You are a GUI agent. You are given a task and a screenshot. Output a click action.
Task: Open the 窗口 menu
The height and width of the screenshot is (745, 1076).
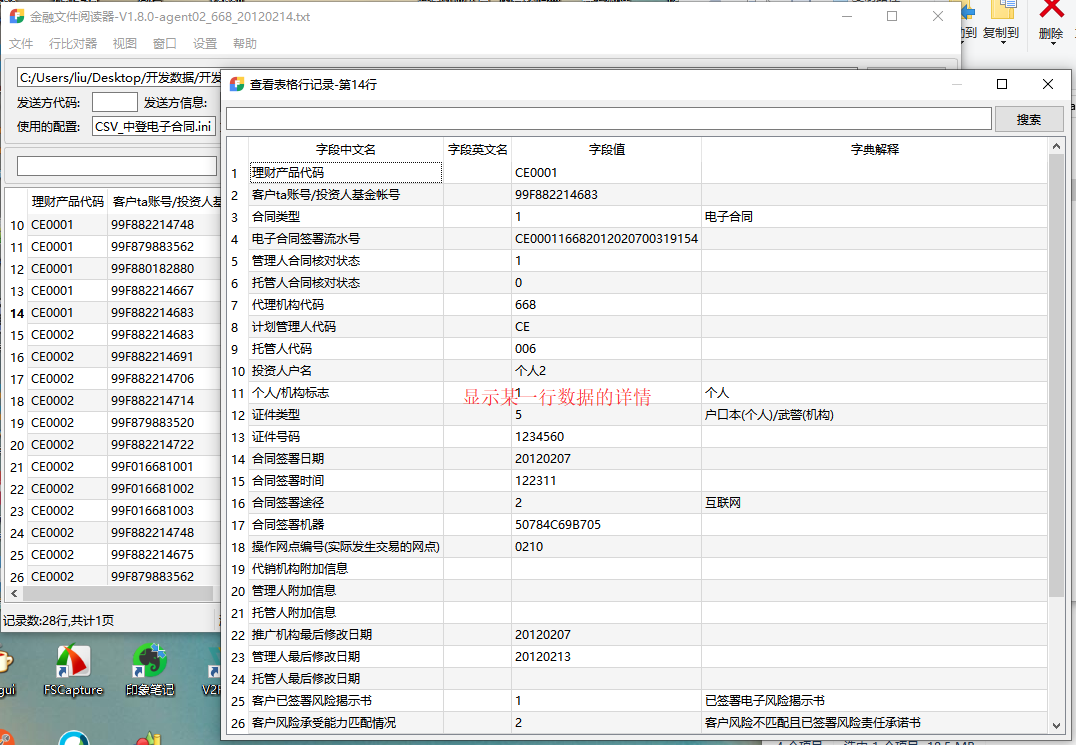[x=165, y=43]
